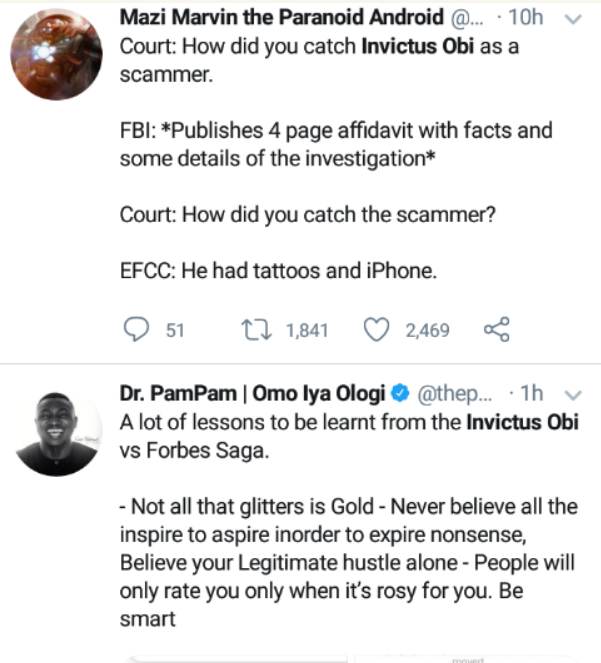Retweet the Mazi Marvin tweet
601x663 pixels.
[256, 330]
